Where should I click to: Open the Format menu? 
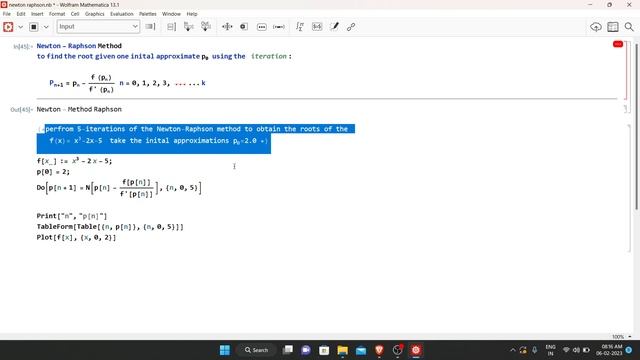(x=57, y=14)
